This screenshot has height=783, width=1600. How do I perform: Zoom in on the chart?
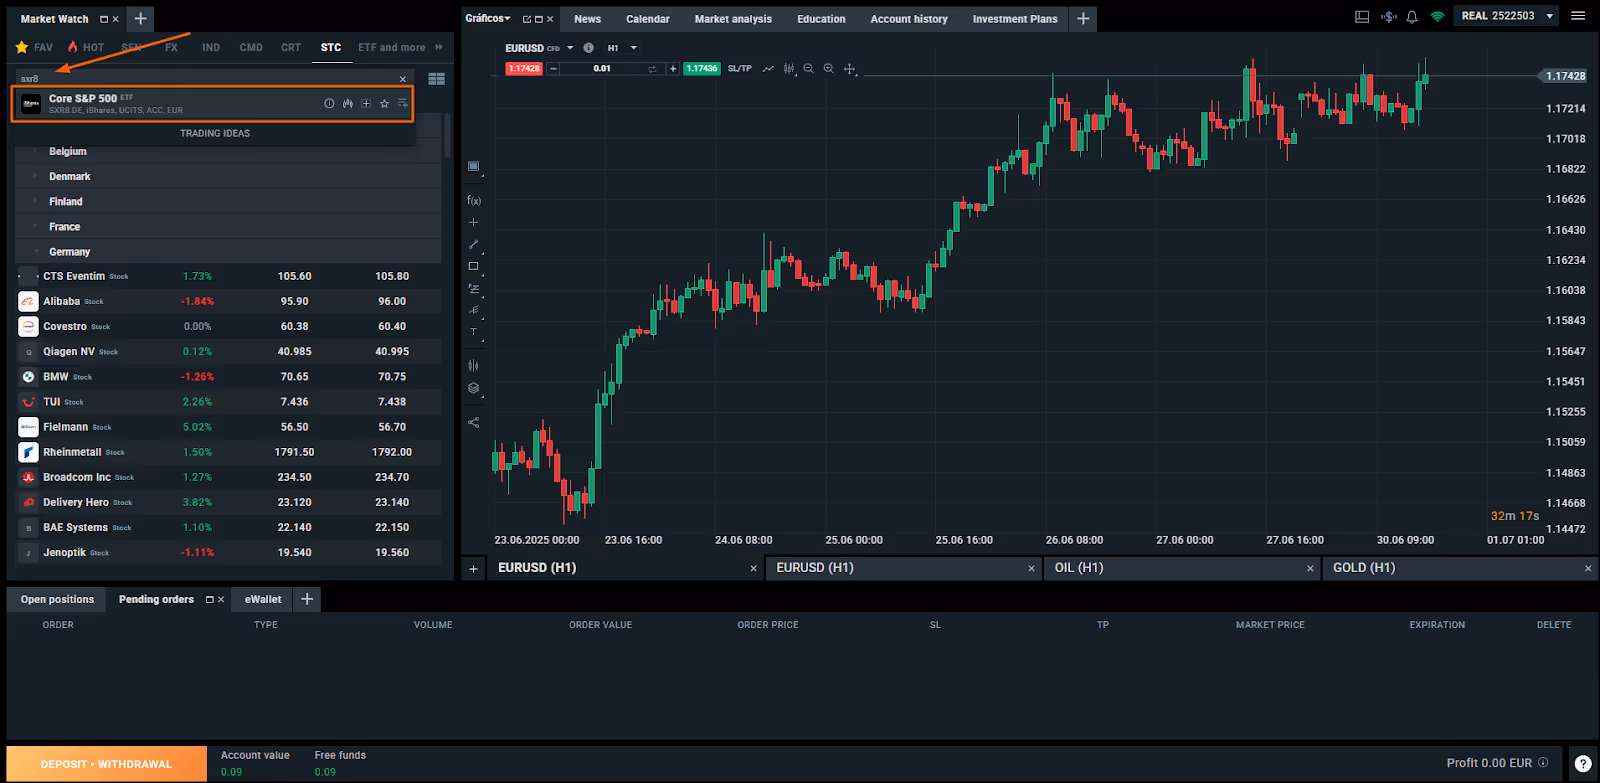829,69
